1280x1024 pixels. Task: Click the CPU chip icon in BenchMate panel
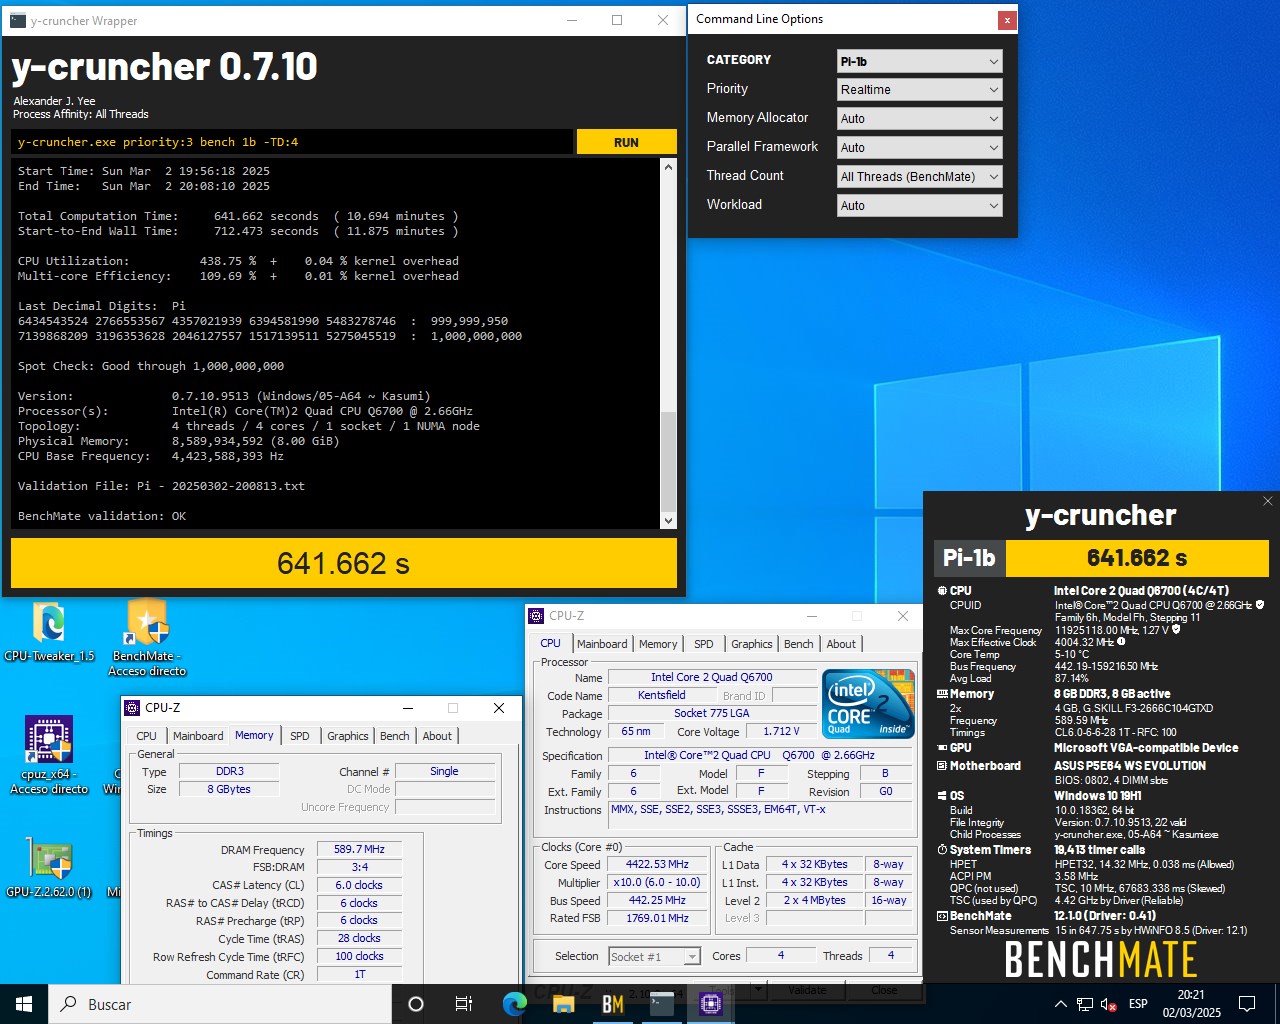coord(942,591)
